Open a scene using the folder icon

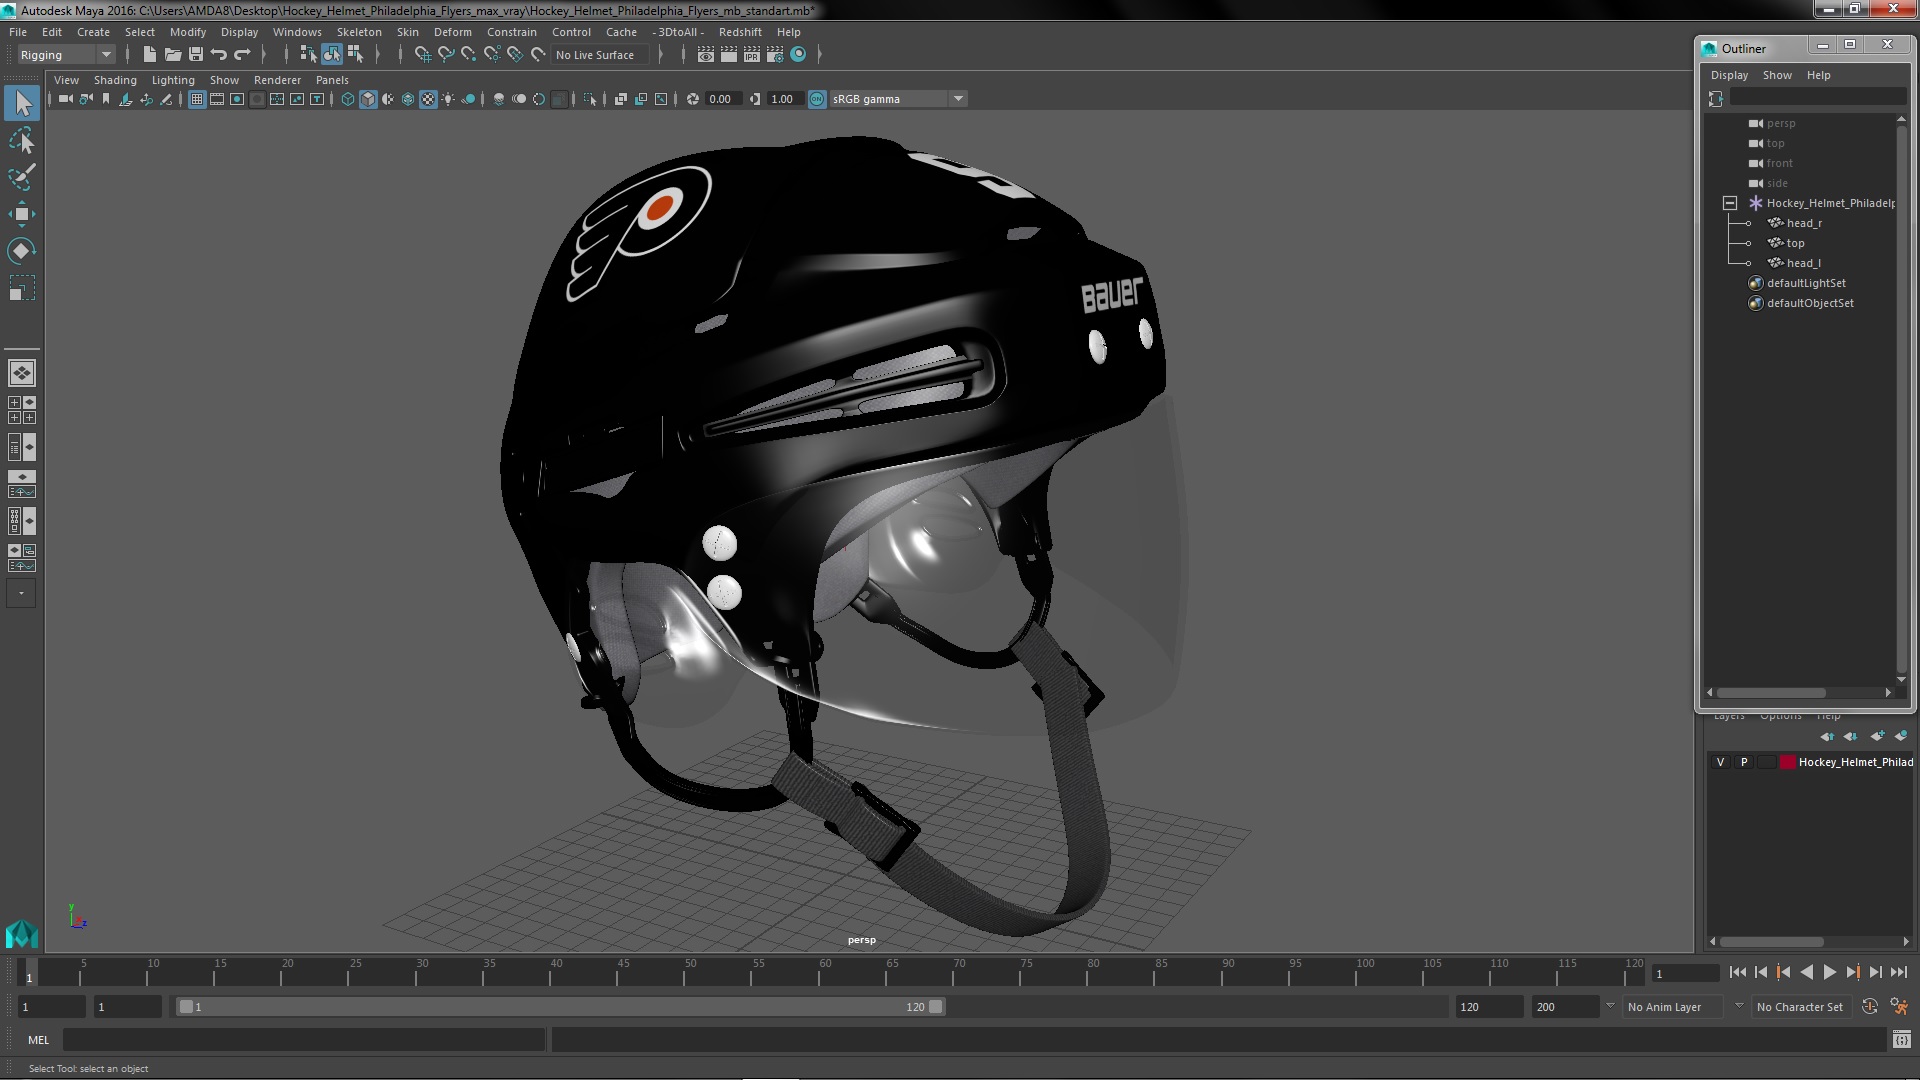173,55
